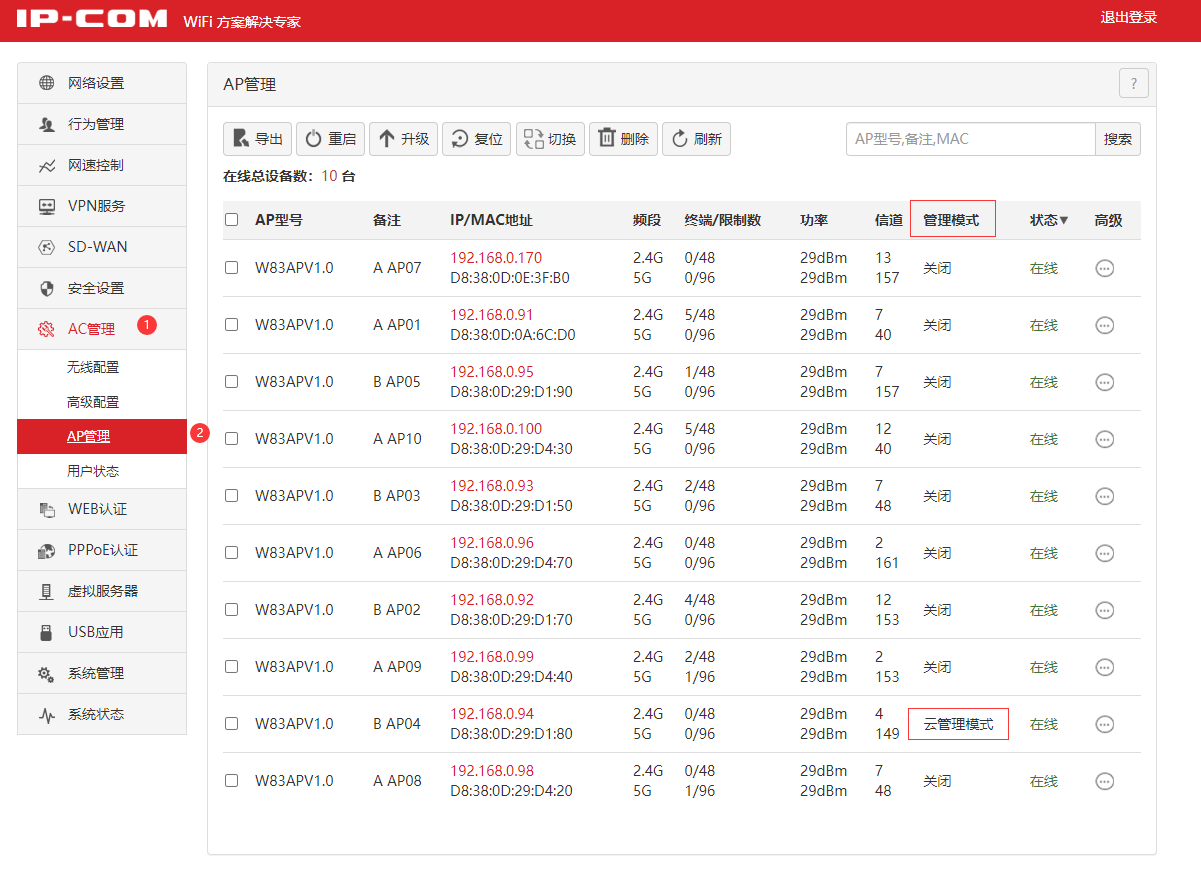Screen dimensions: 1201x884
Task: Open 虚拟服务器 in sidebar
Action: pos(102,591)
